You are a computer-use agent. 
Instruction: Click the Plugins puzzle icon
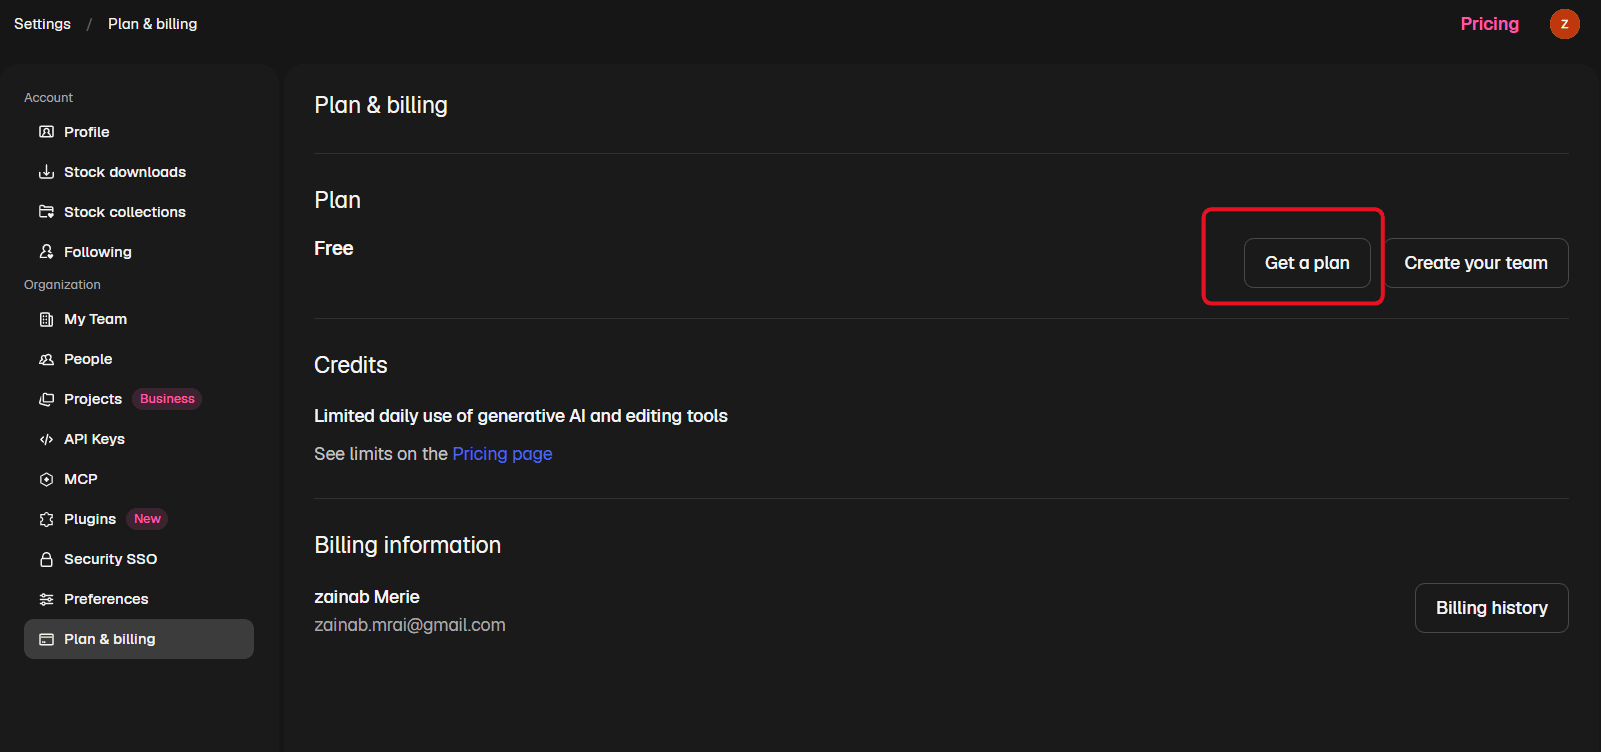46,519
